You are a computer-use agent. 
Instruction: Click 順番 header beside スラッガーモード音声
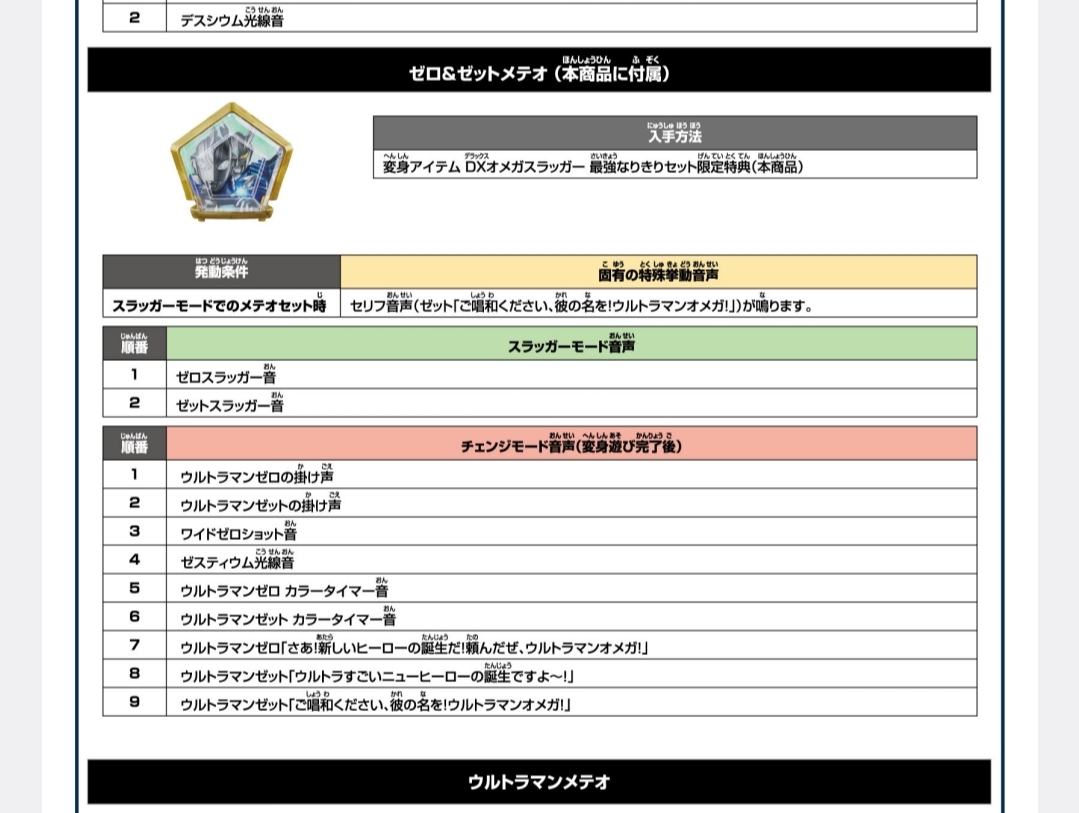[x=134, y=344]
